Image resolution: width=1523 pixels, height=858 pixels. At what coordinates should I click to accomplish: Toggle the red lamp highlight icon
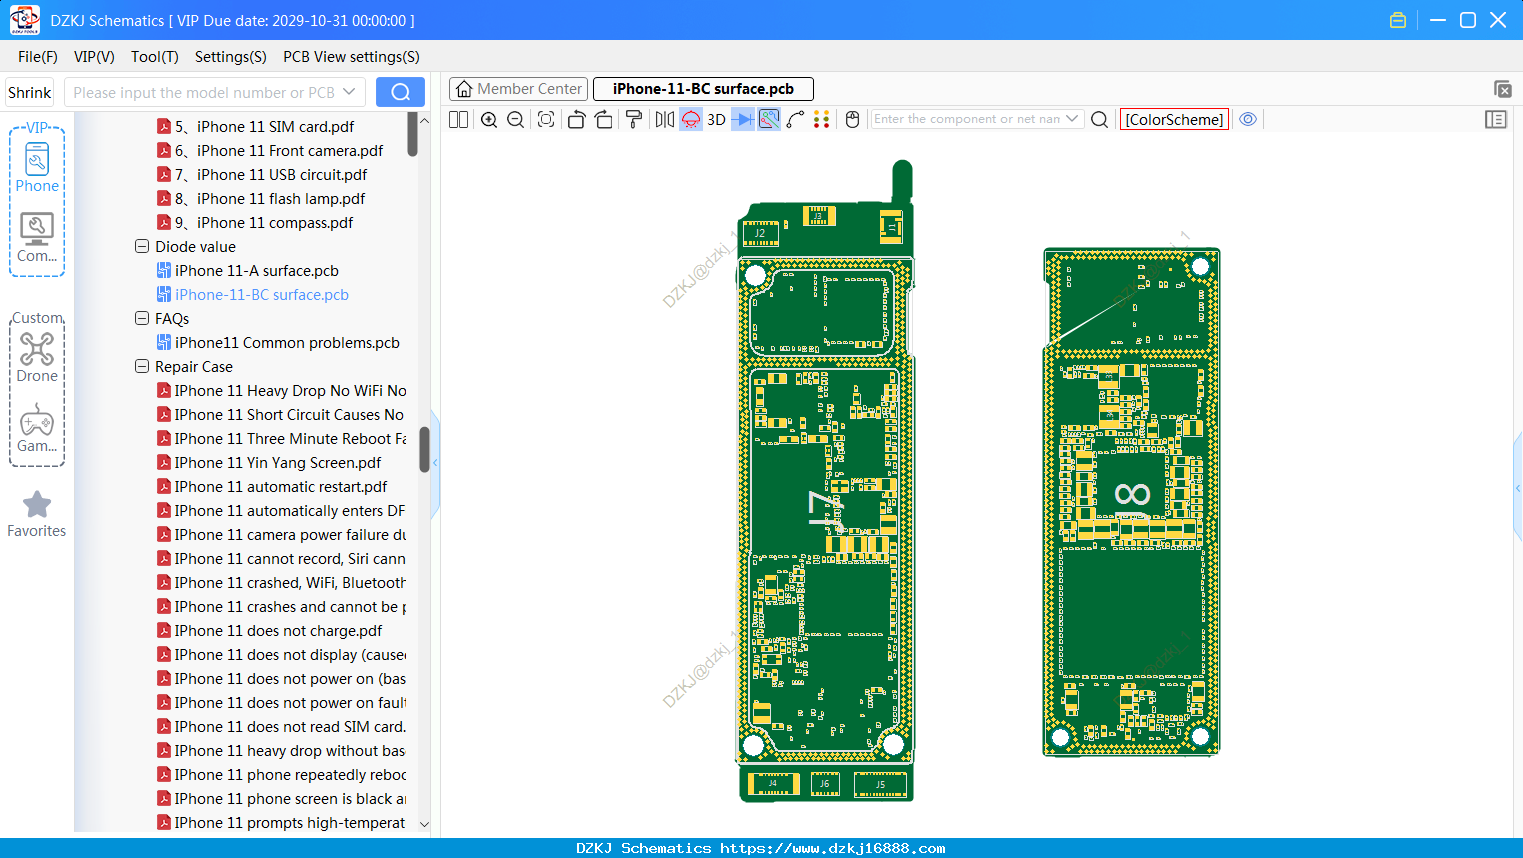click(691, 119)
